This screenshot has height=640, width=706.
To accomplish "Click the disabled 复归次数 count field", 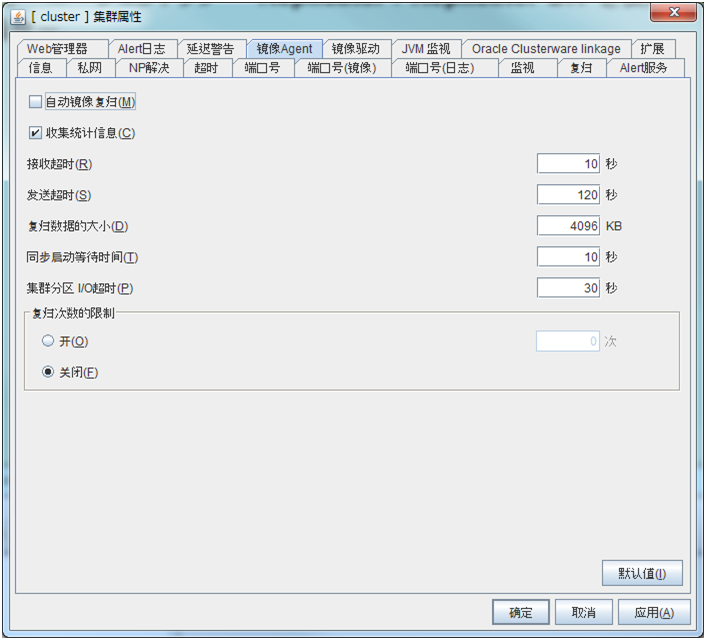I will click(568, 341).
